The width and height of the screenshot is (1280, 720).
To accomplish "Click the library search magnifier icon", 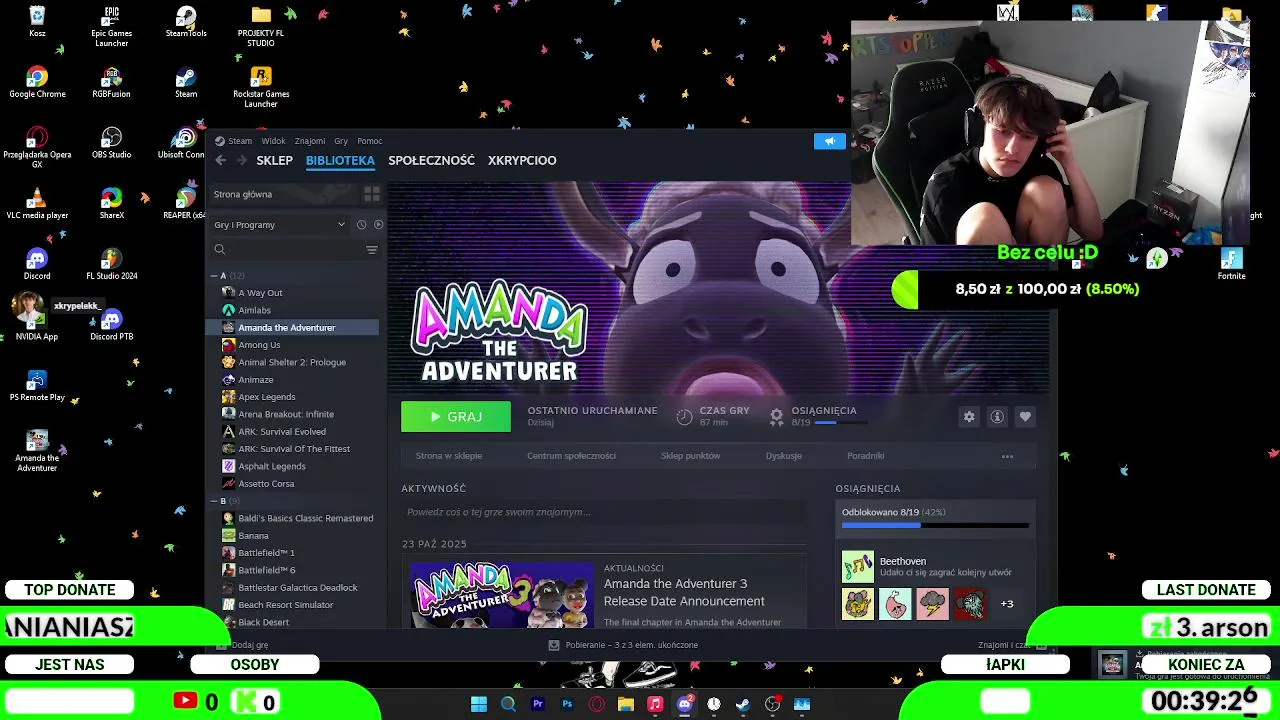I will tap(220, 250).
